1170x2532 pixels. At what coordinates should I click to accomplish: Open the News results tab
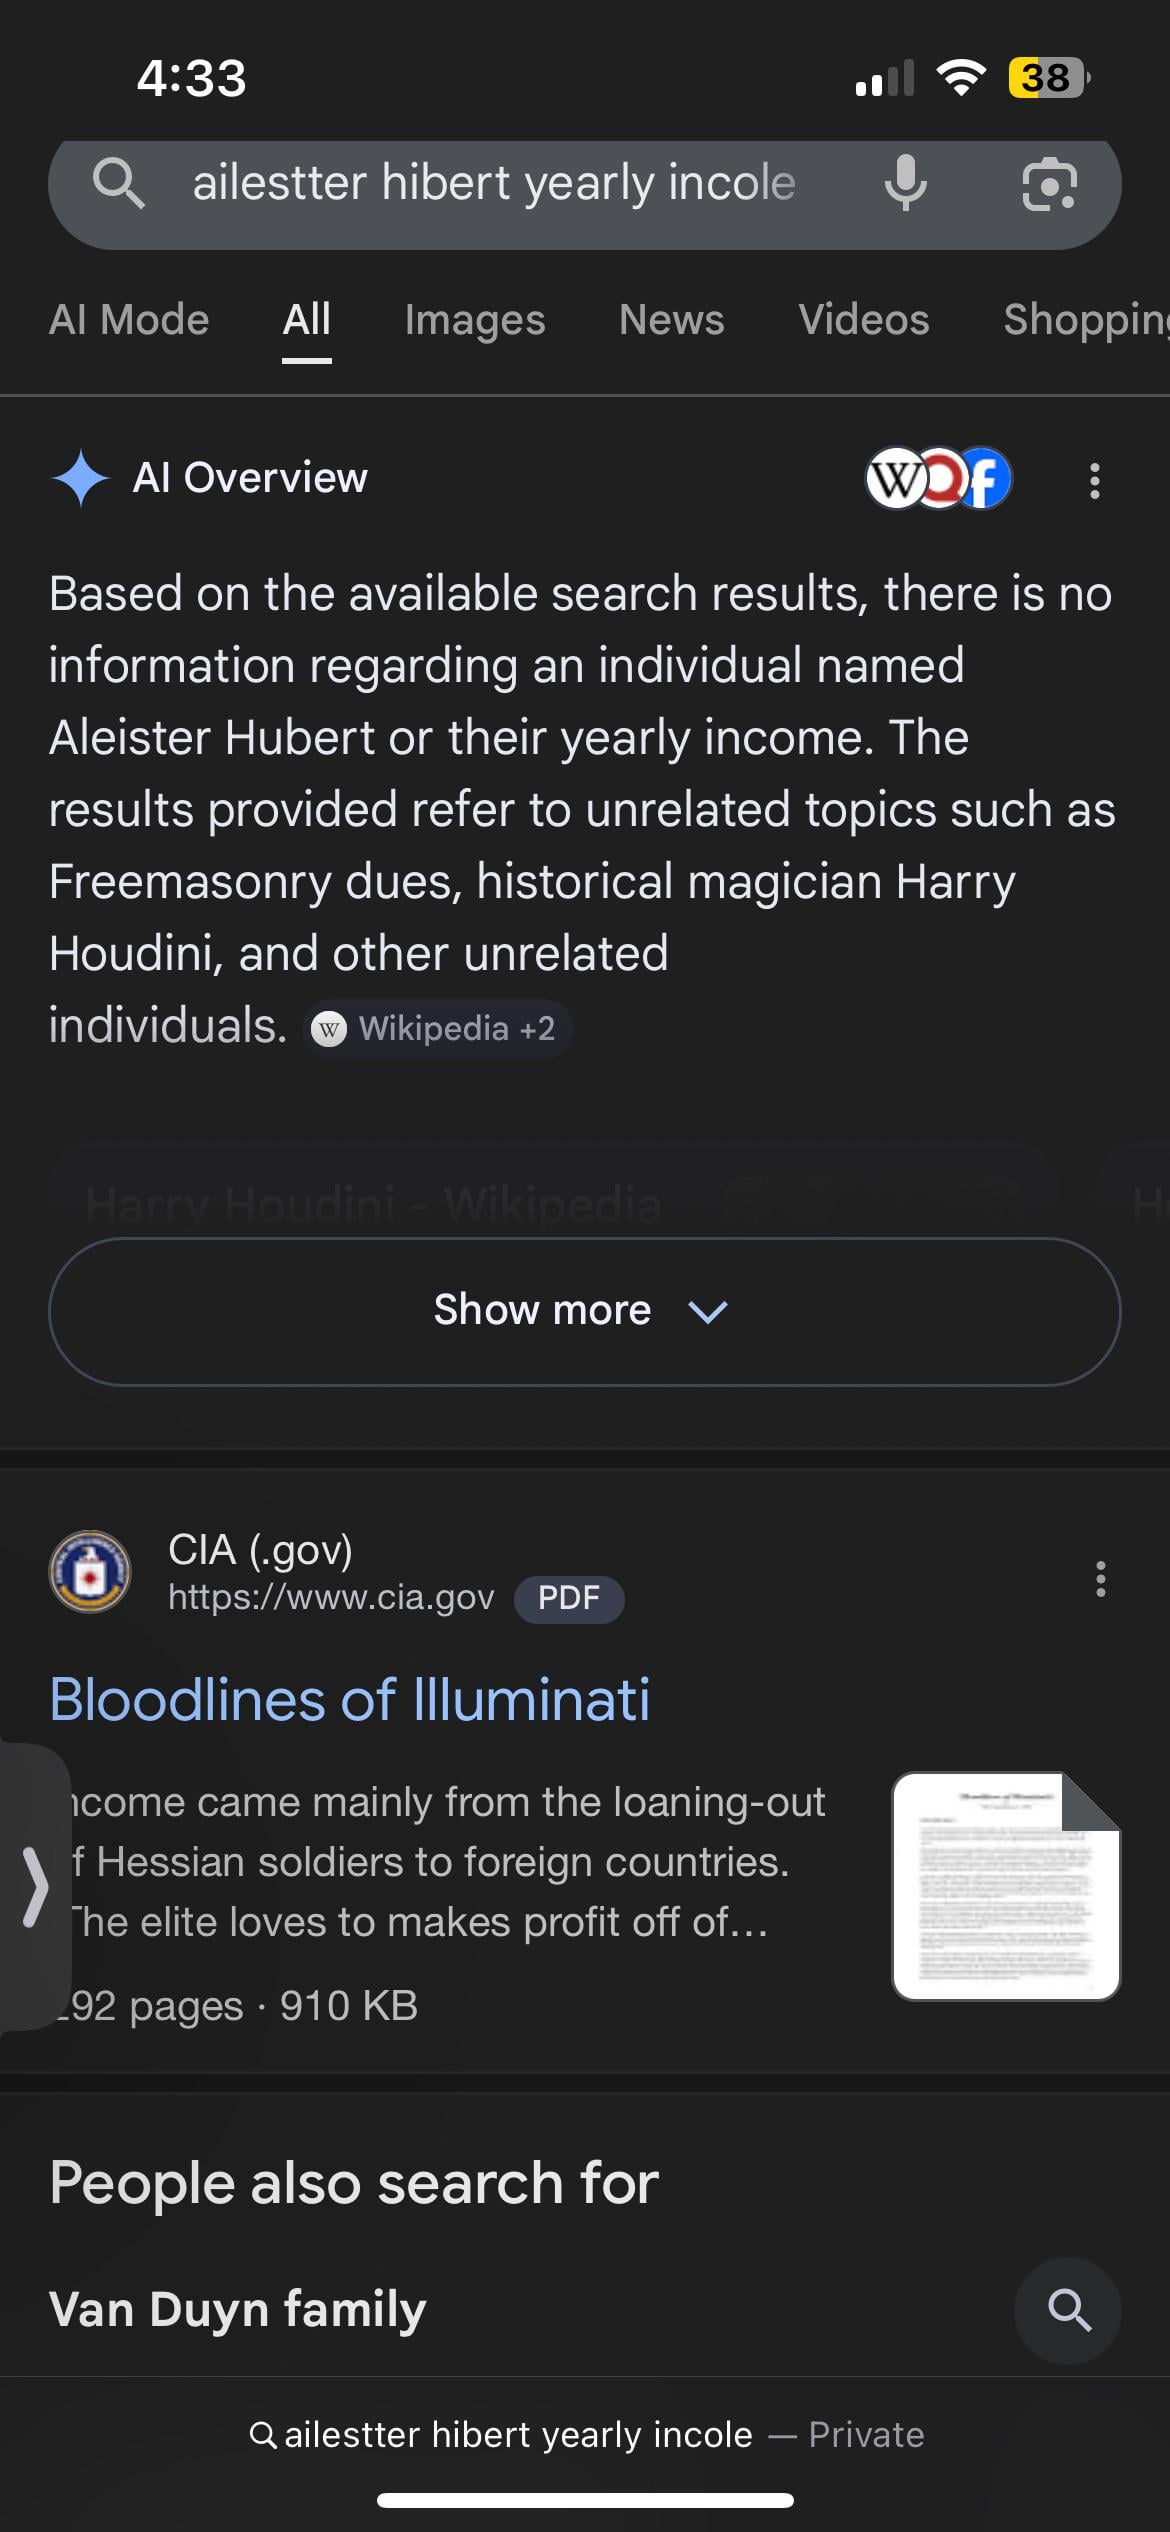(671, 320)
